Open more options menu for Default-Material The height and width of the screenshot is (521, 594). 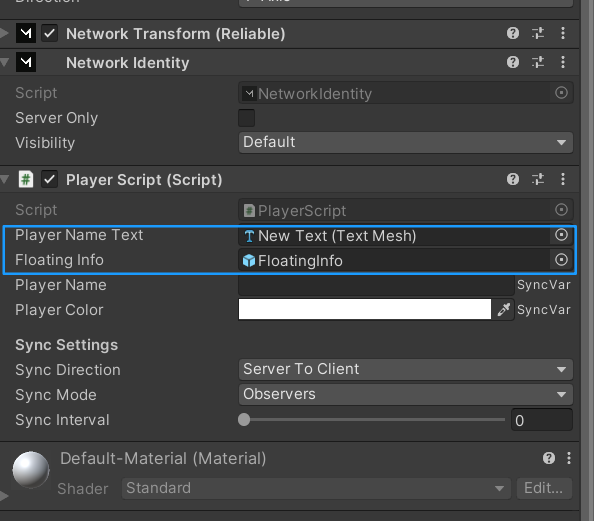click(569, 458)
